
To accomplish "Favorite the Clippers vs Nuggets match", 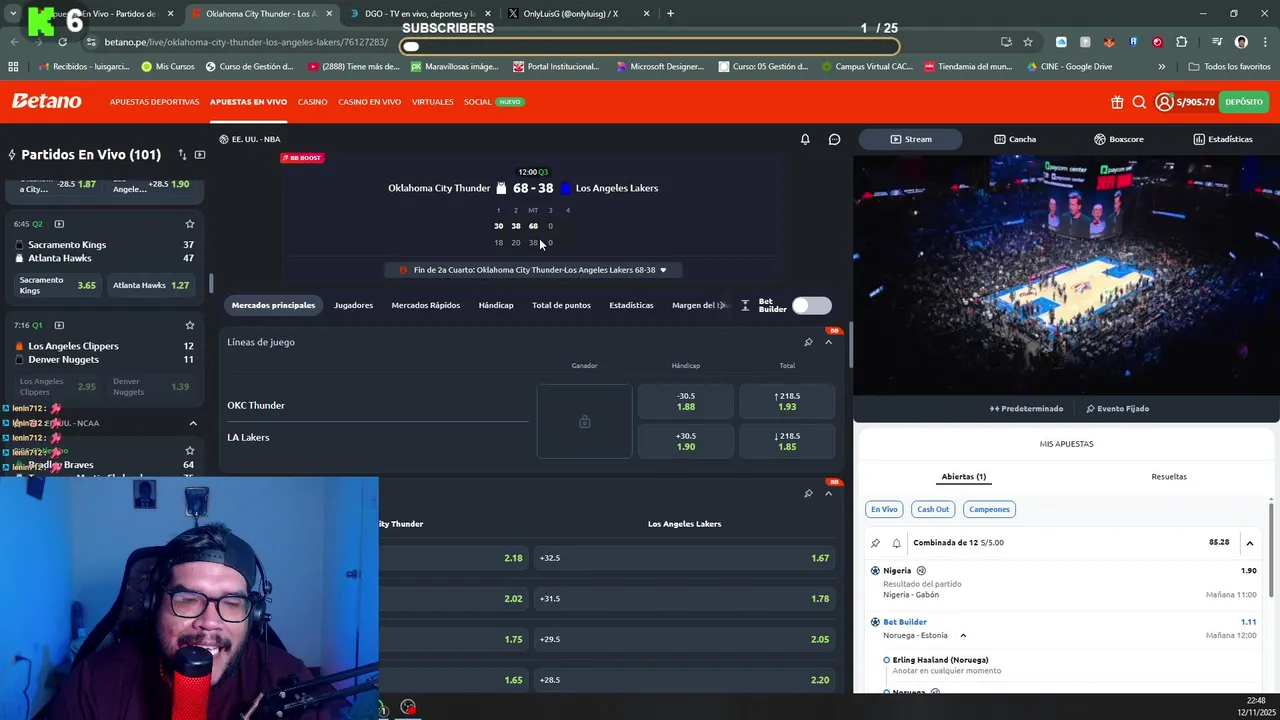I will [189, 325].
